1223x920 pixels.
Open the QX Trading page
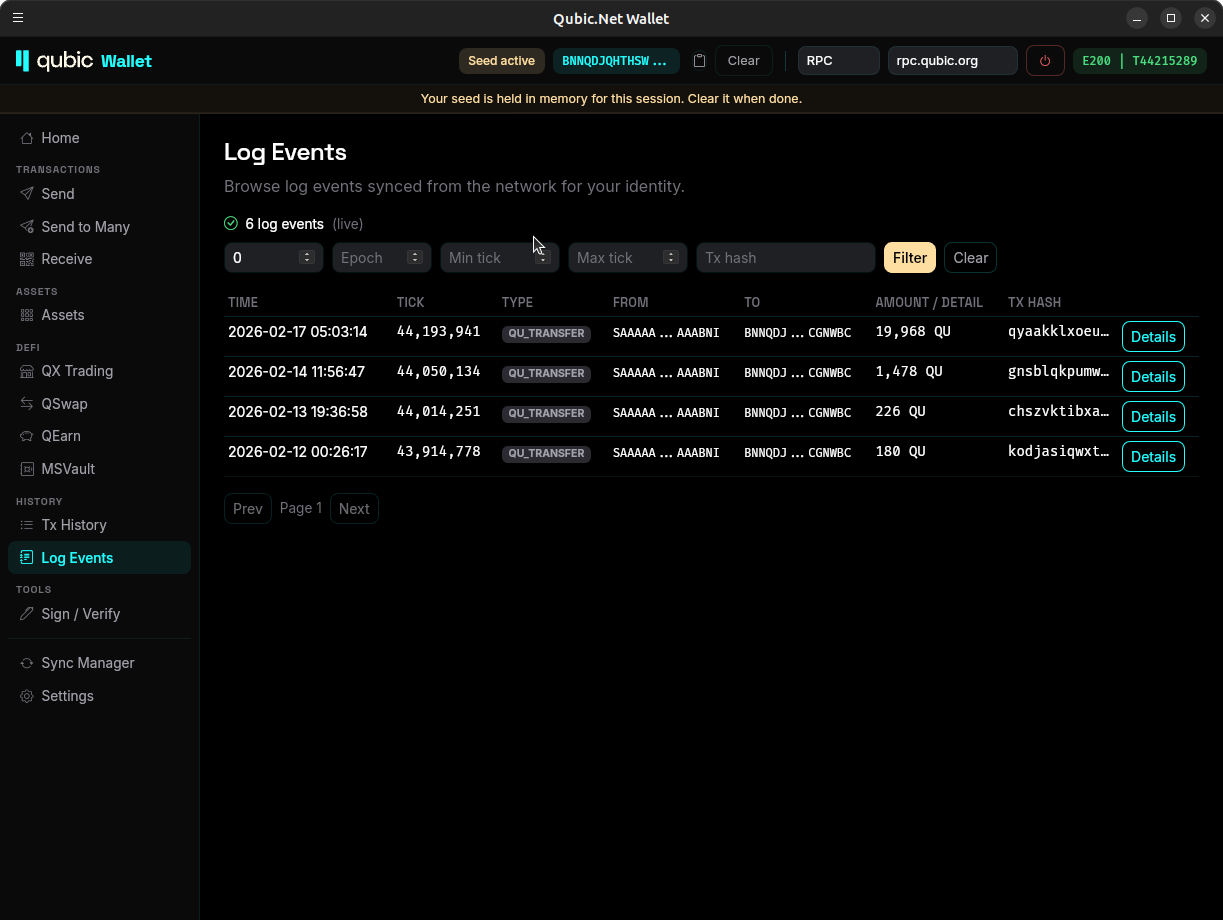(77, 371)
